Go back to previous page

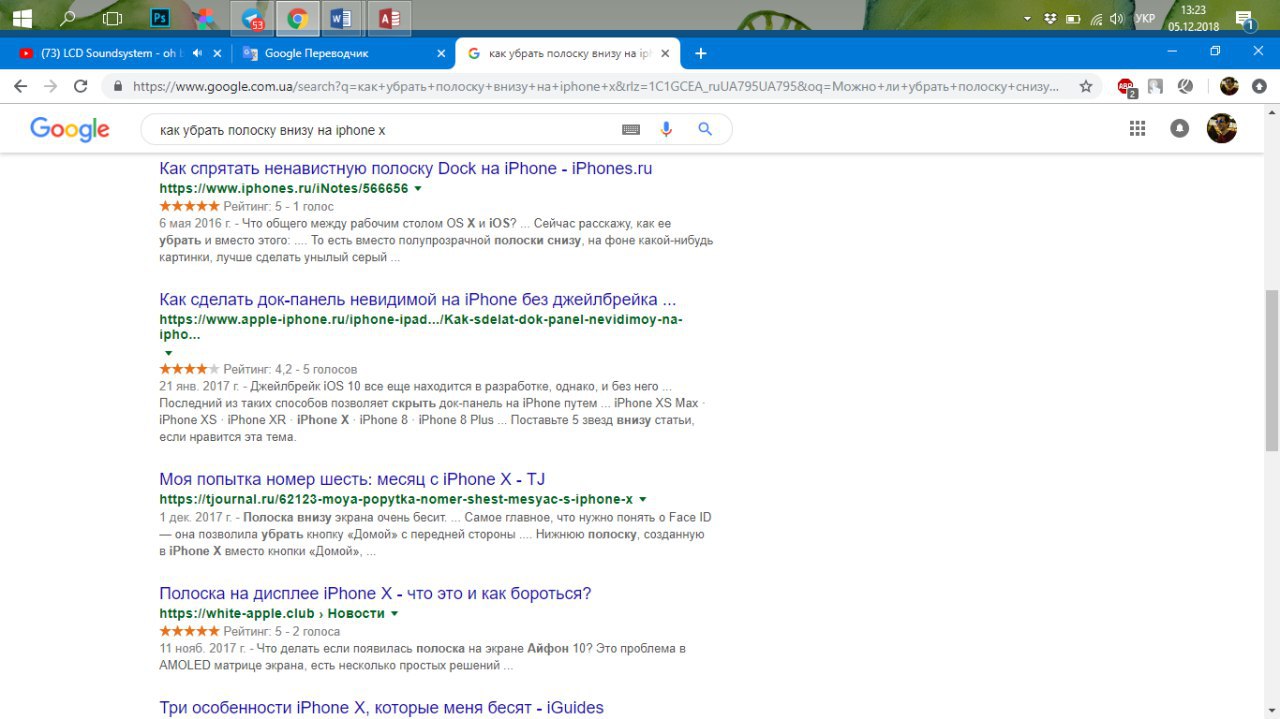tap(20, 87)
